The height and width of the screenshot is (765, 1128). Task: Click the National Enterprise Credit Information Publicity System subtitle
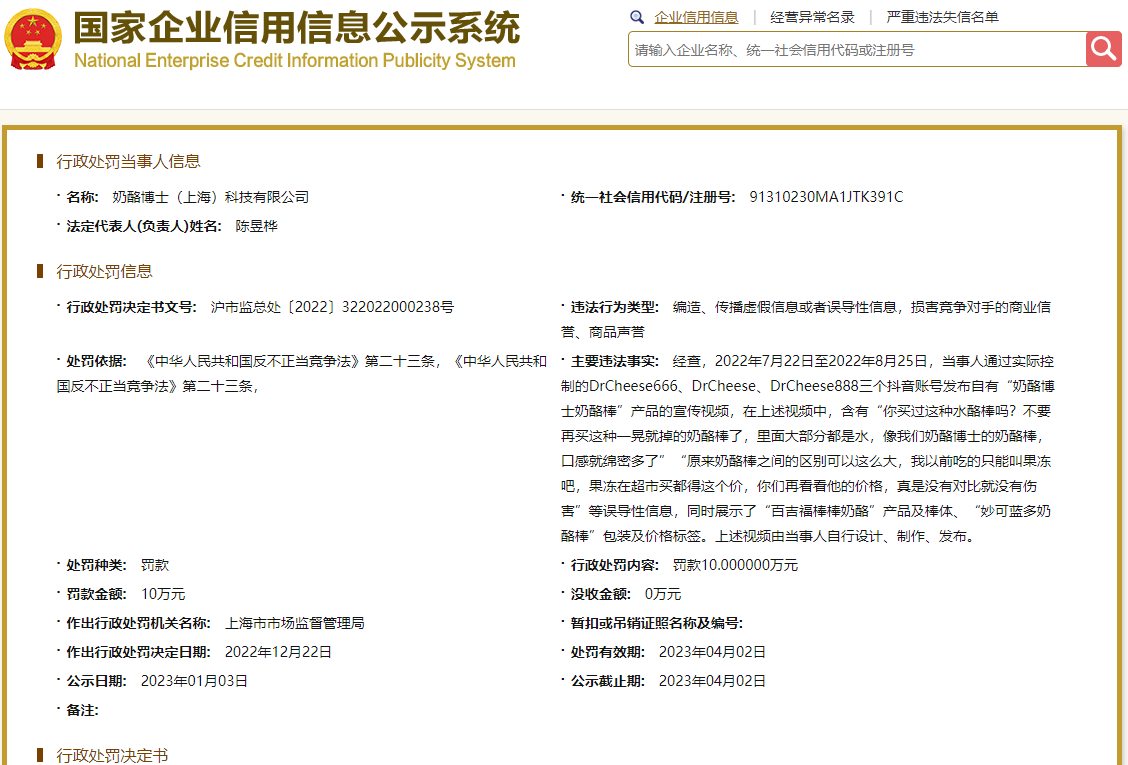pos(295,60)
